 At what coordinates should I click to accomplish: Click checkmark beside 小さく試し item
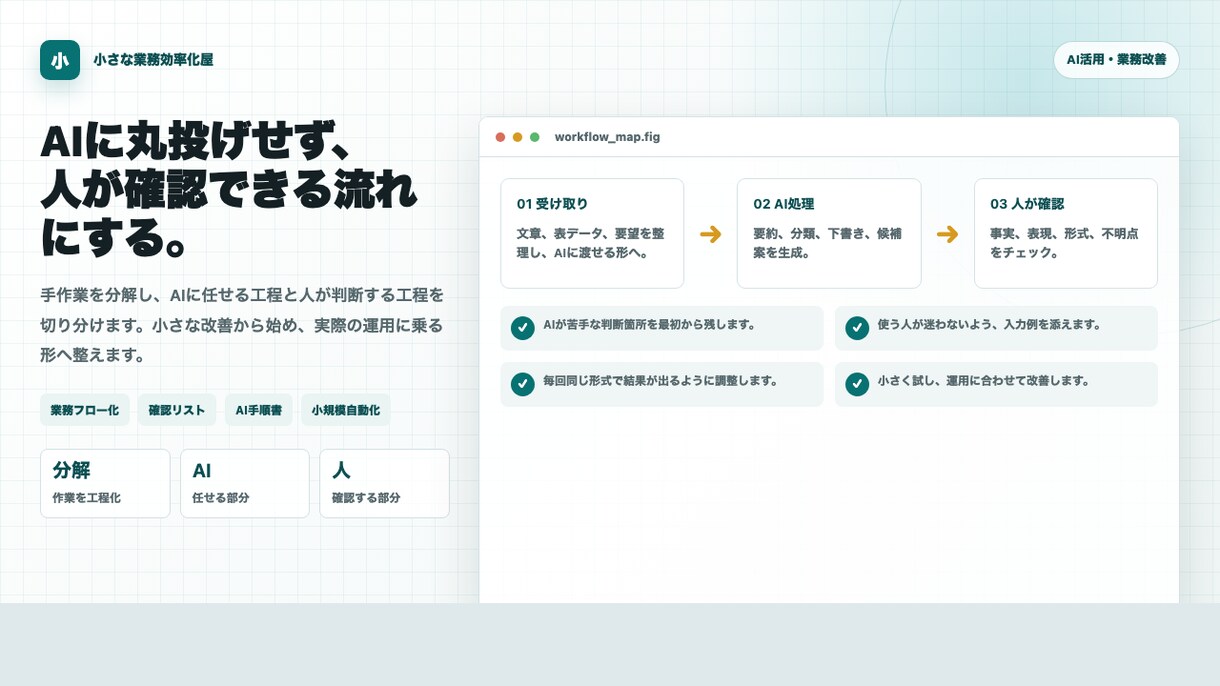857,384
